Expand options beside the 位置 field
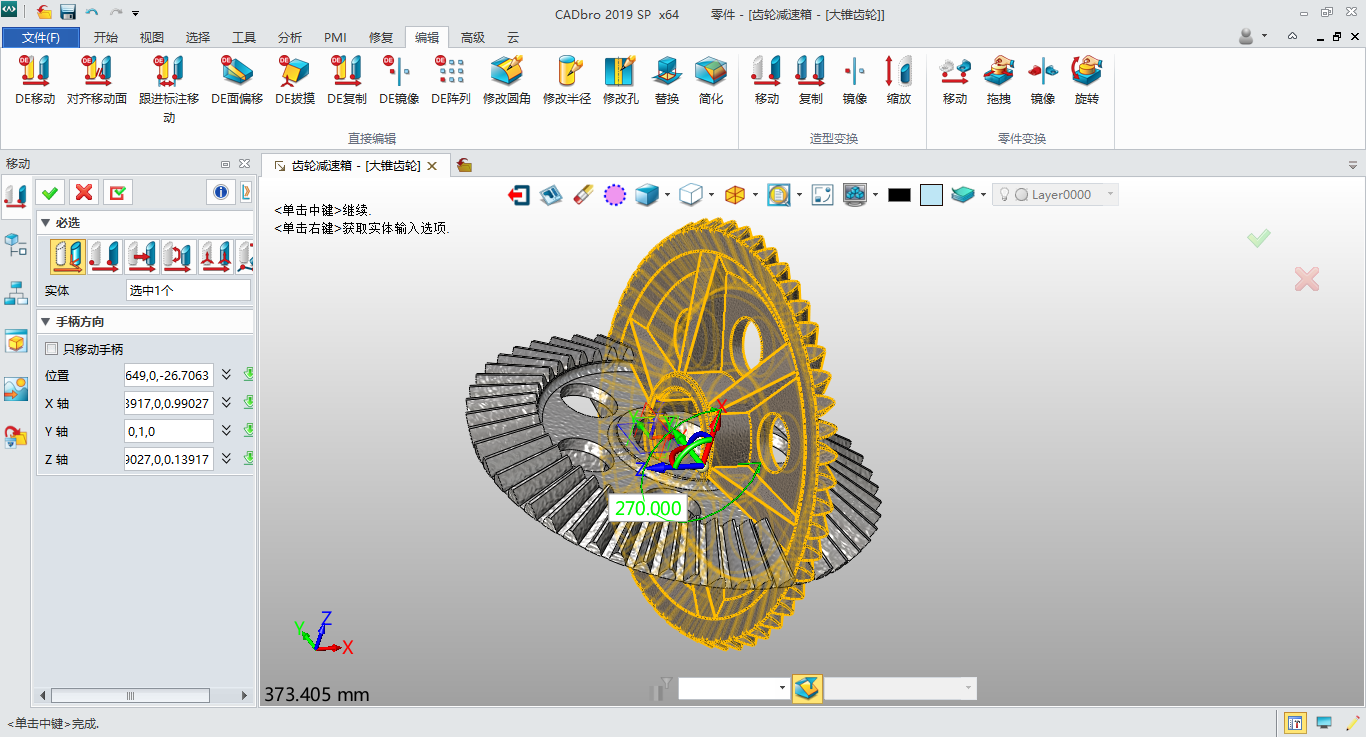Screen dimensions: 1366x737 (x=226, y=375)
